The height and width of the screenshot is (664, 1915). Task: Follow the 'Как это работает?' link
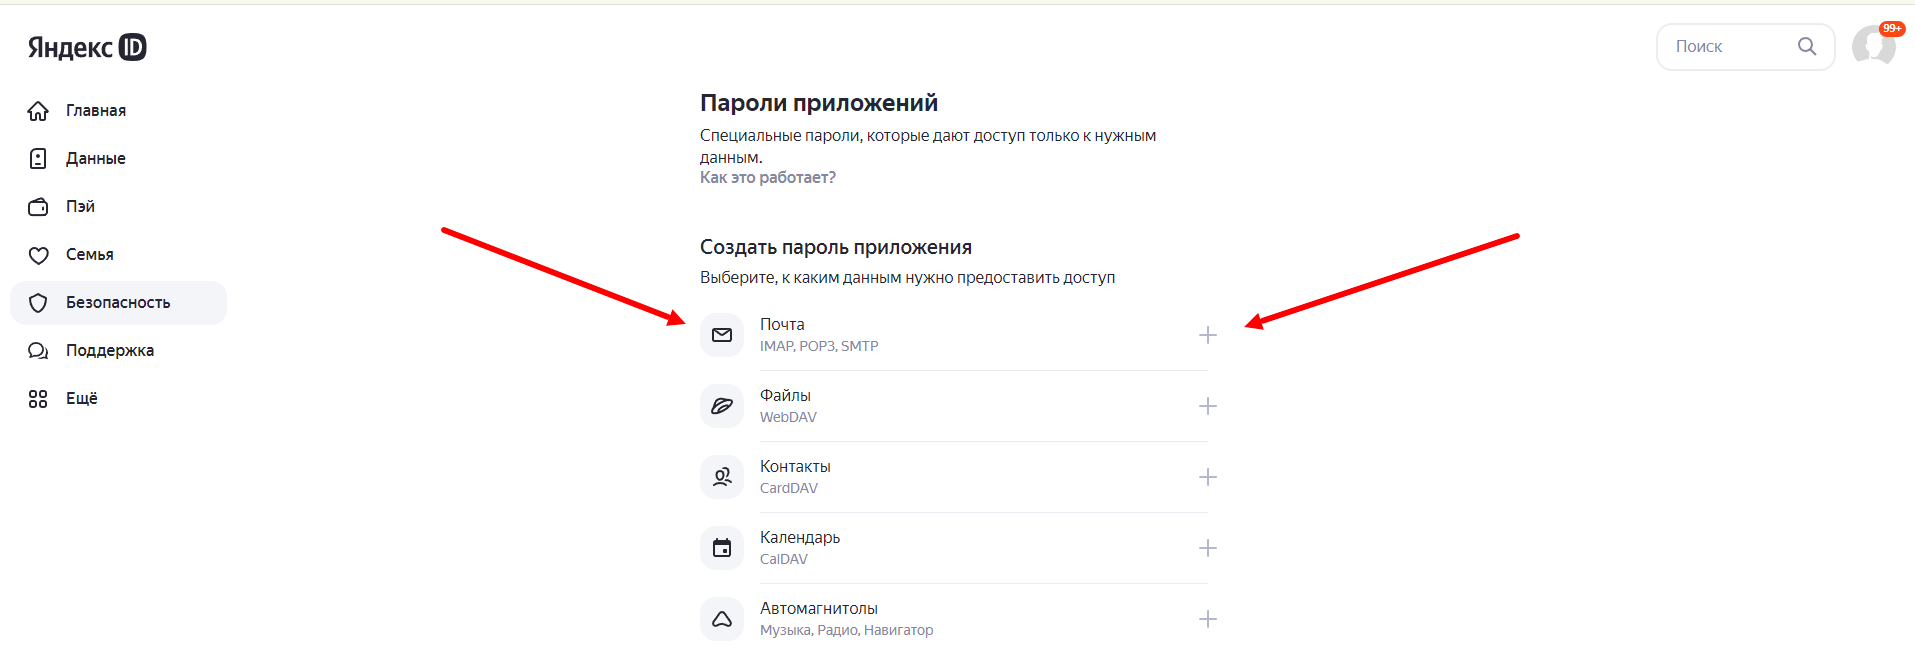768,178
